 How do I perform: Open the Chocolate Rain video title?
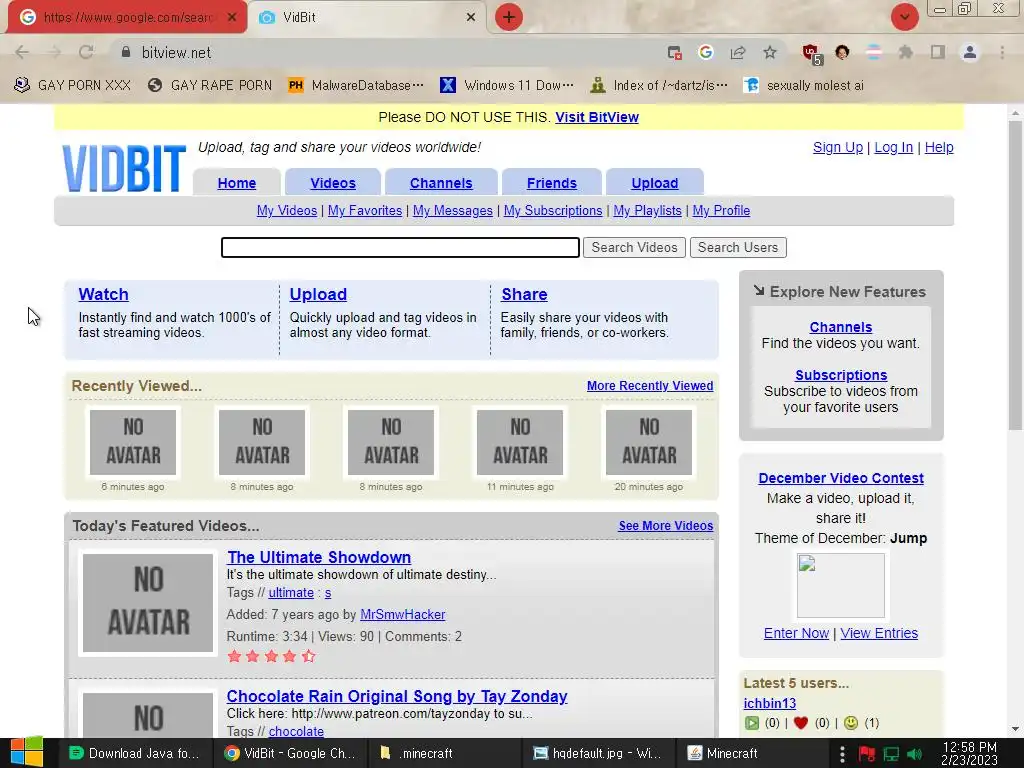click(396, 697)
